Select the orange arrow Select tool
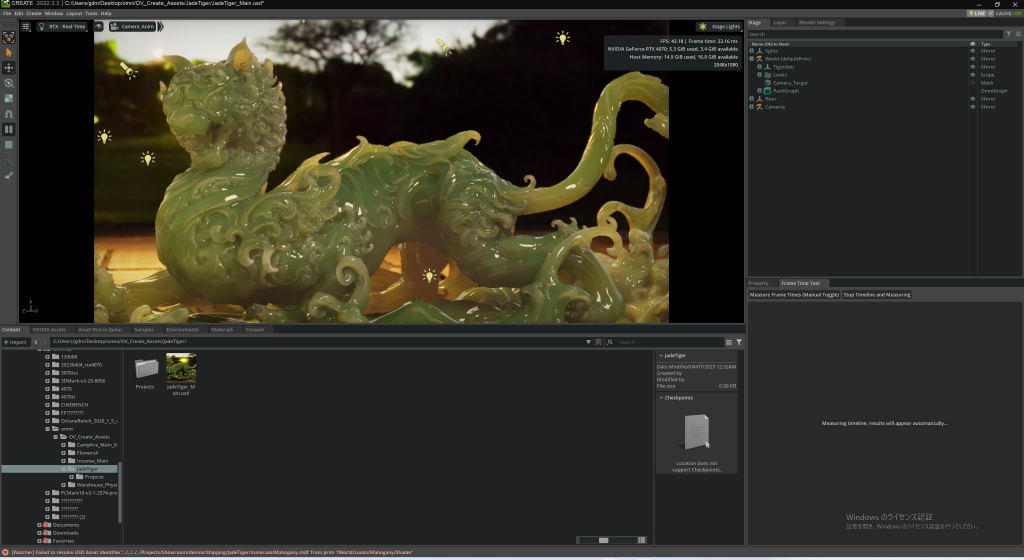Screen dimensions: 1024x560 coord(8,52)
